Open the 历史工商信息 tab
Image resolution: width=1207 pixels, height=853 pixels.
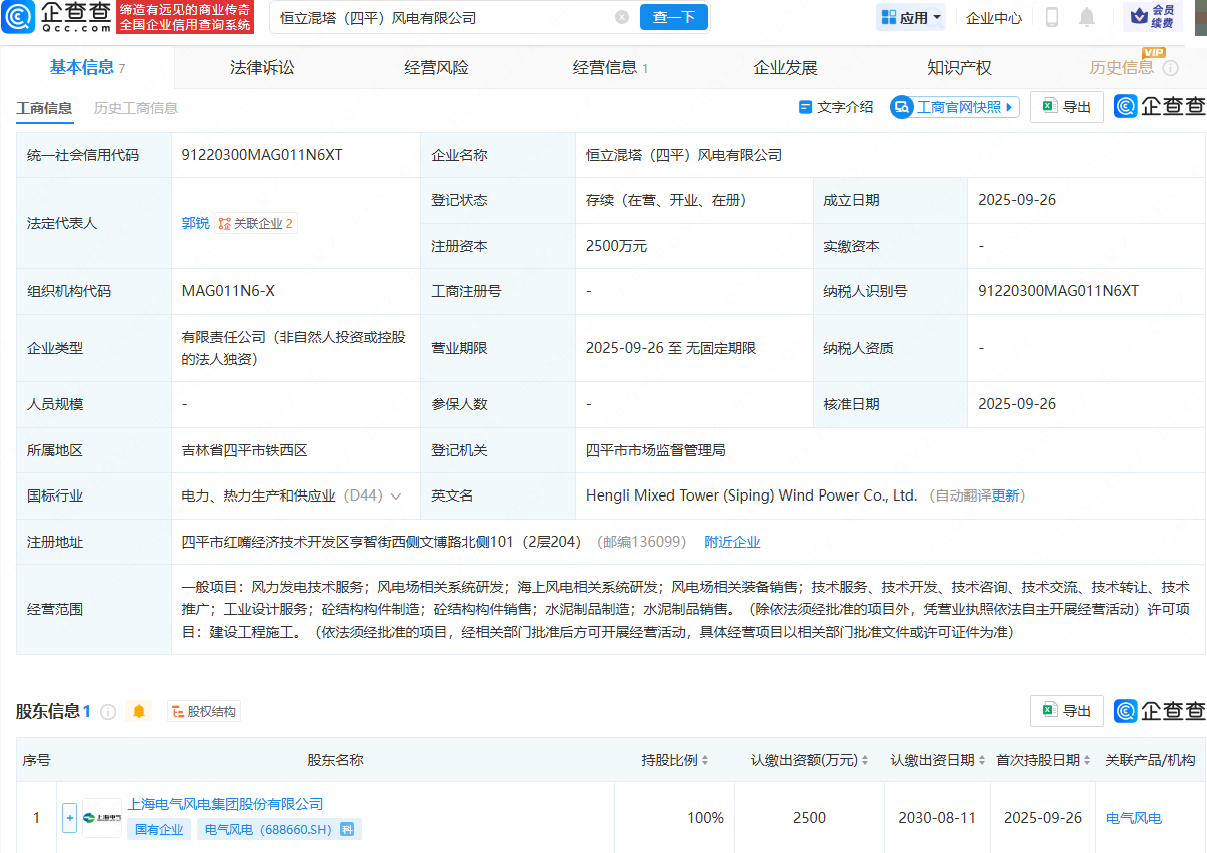[135, 109]
